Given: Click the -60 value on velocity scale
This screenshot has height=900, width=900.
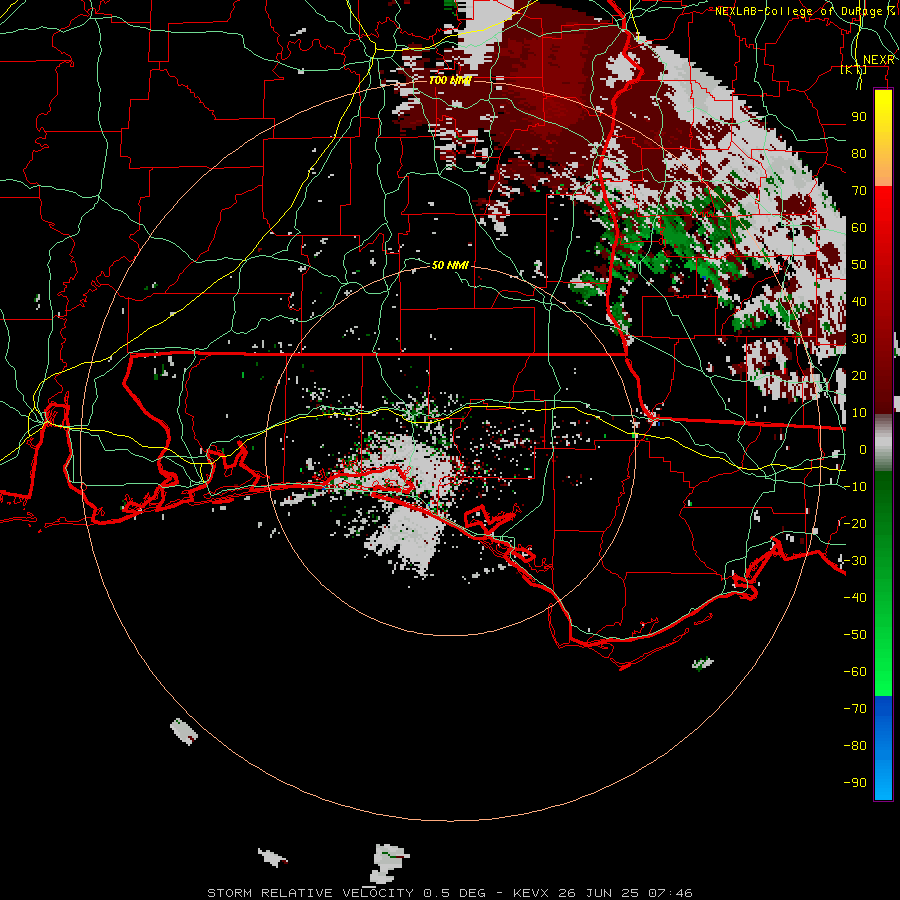Looking at the screenshot, I should (855, 672).
